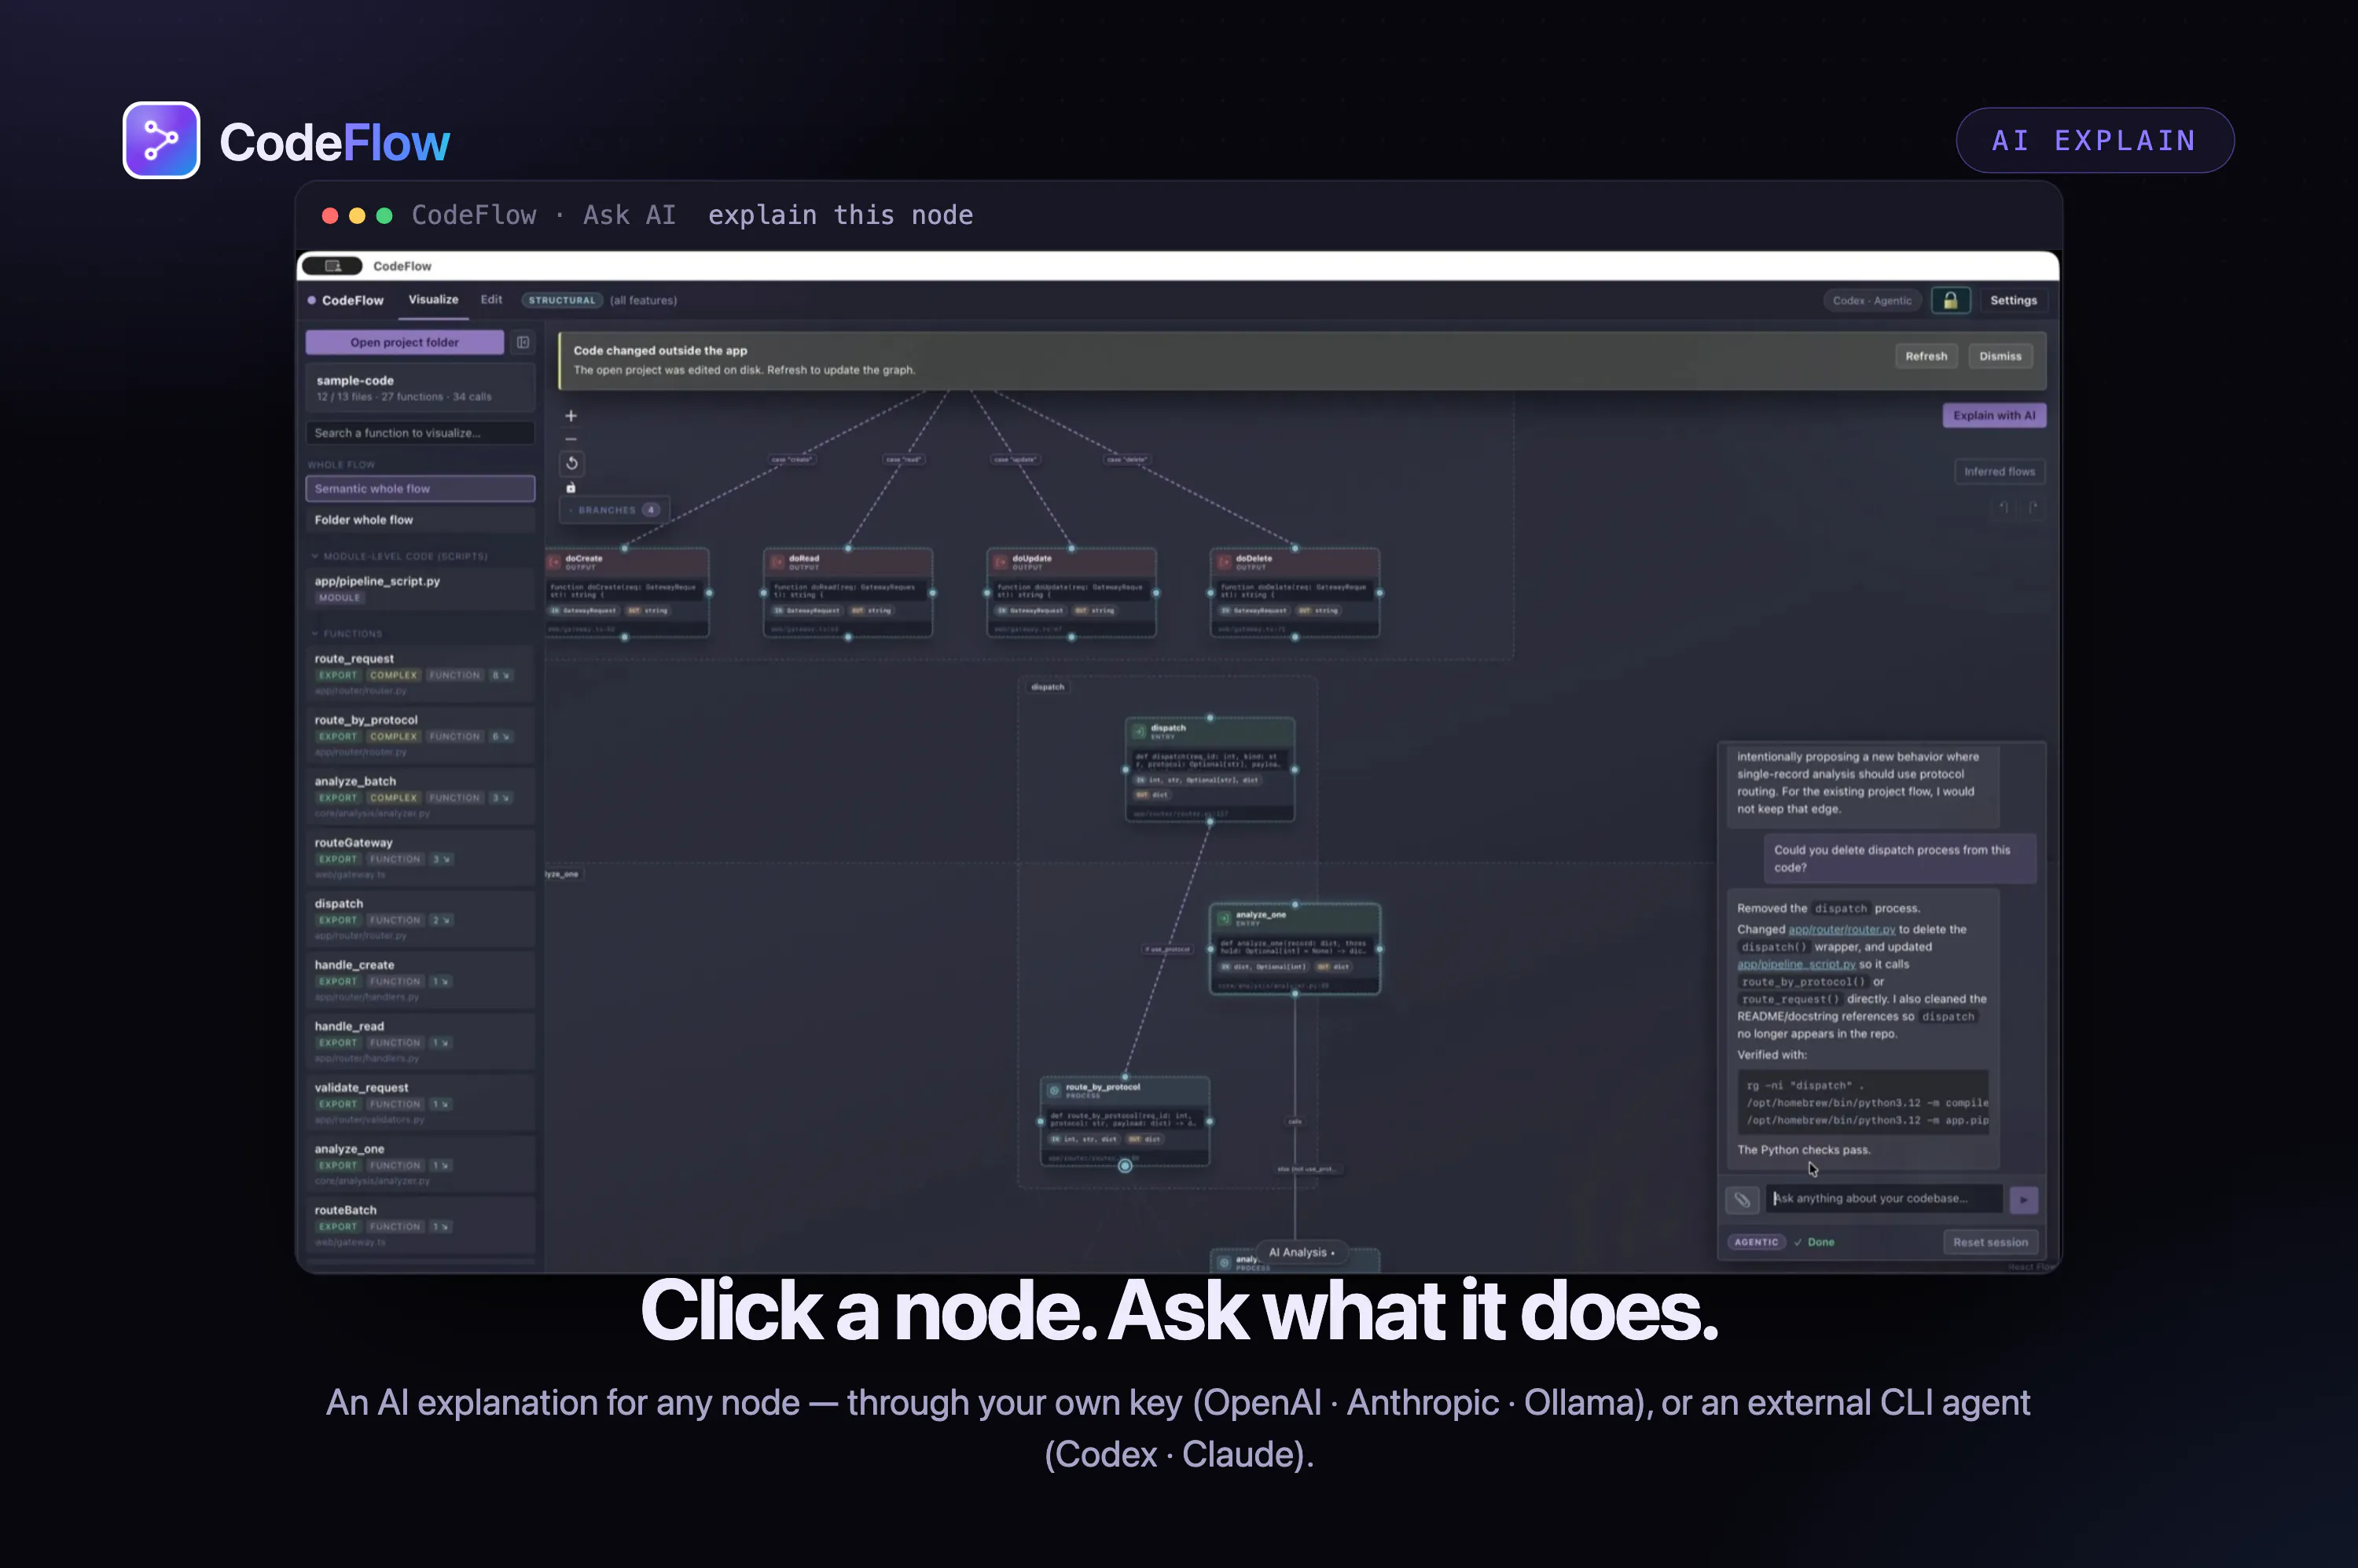Image resolution: width=2358 pixels, height=1568 pixels.
Task: Switch to the Edit tab
Action: pos(491,299)
